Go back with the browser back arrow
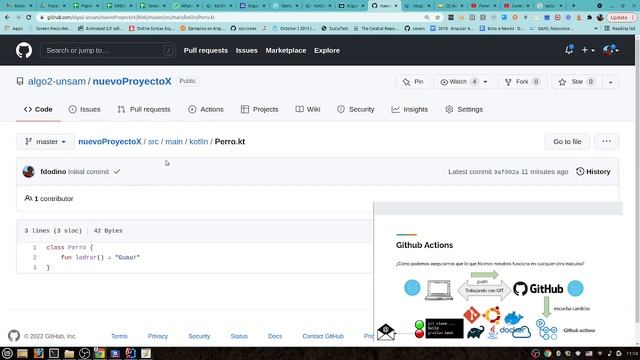 click(7, 18)
